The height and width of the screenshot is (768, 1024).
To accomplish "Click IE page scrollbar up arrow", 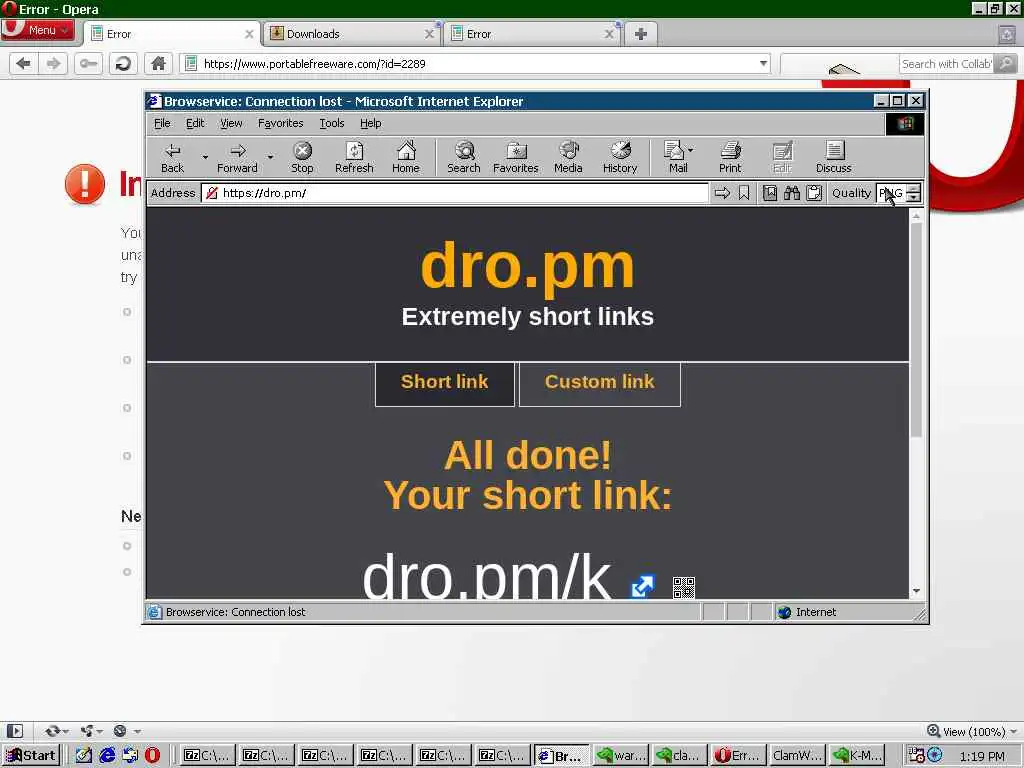I will click(916, 216).
